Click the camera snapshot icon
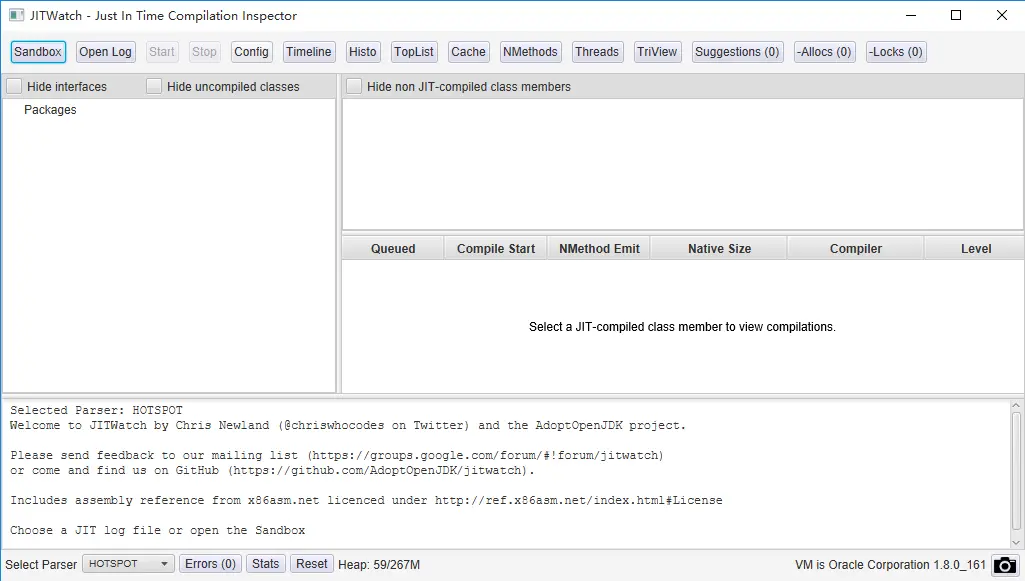The width and height of the screenshot is (1025, 581). [1005, 565]
